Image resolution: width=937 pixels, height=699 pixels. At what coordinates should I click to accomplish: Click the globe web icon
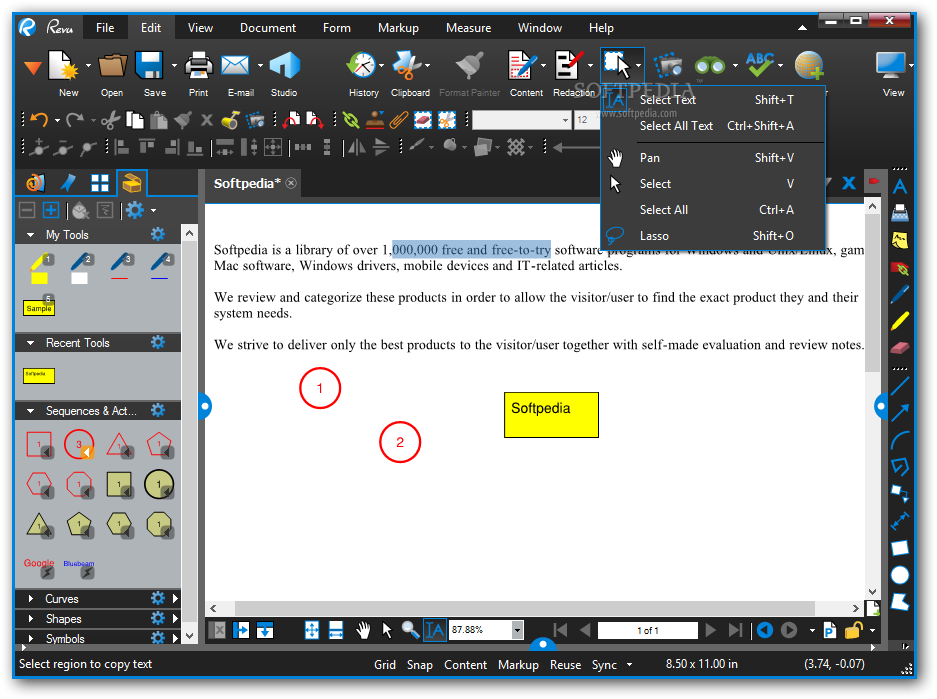point(809,66)
